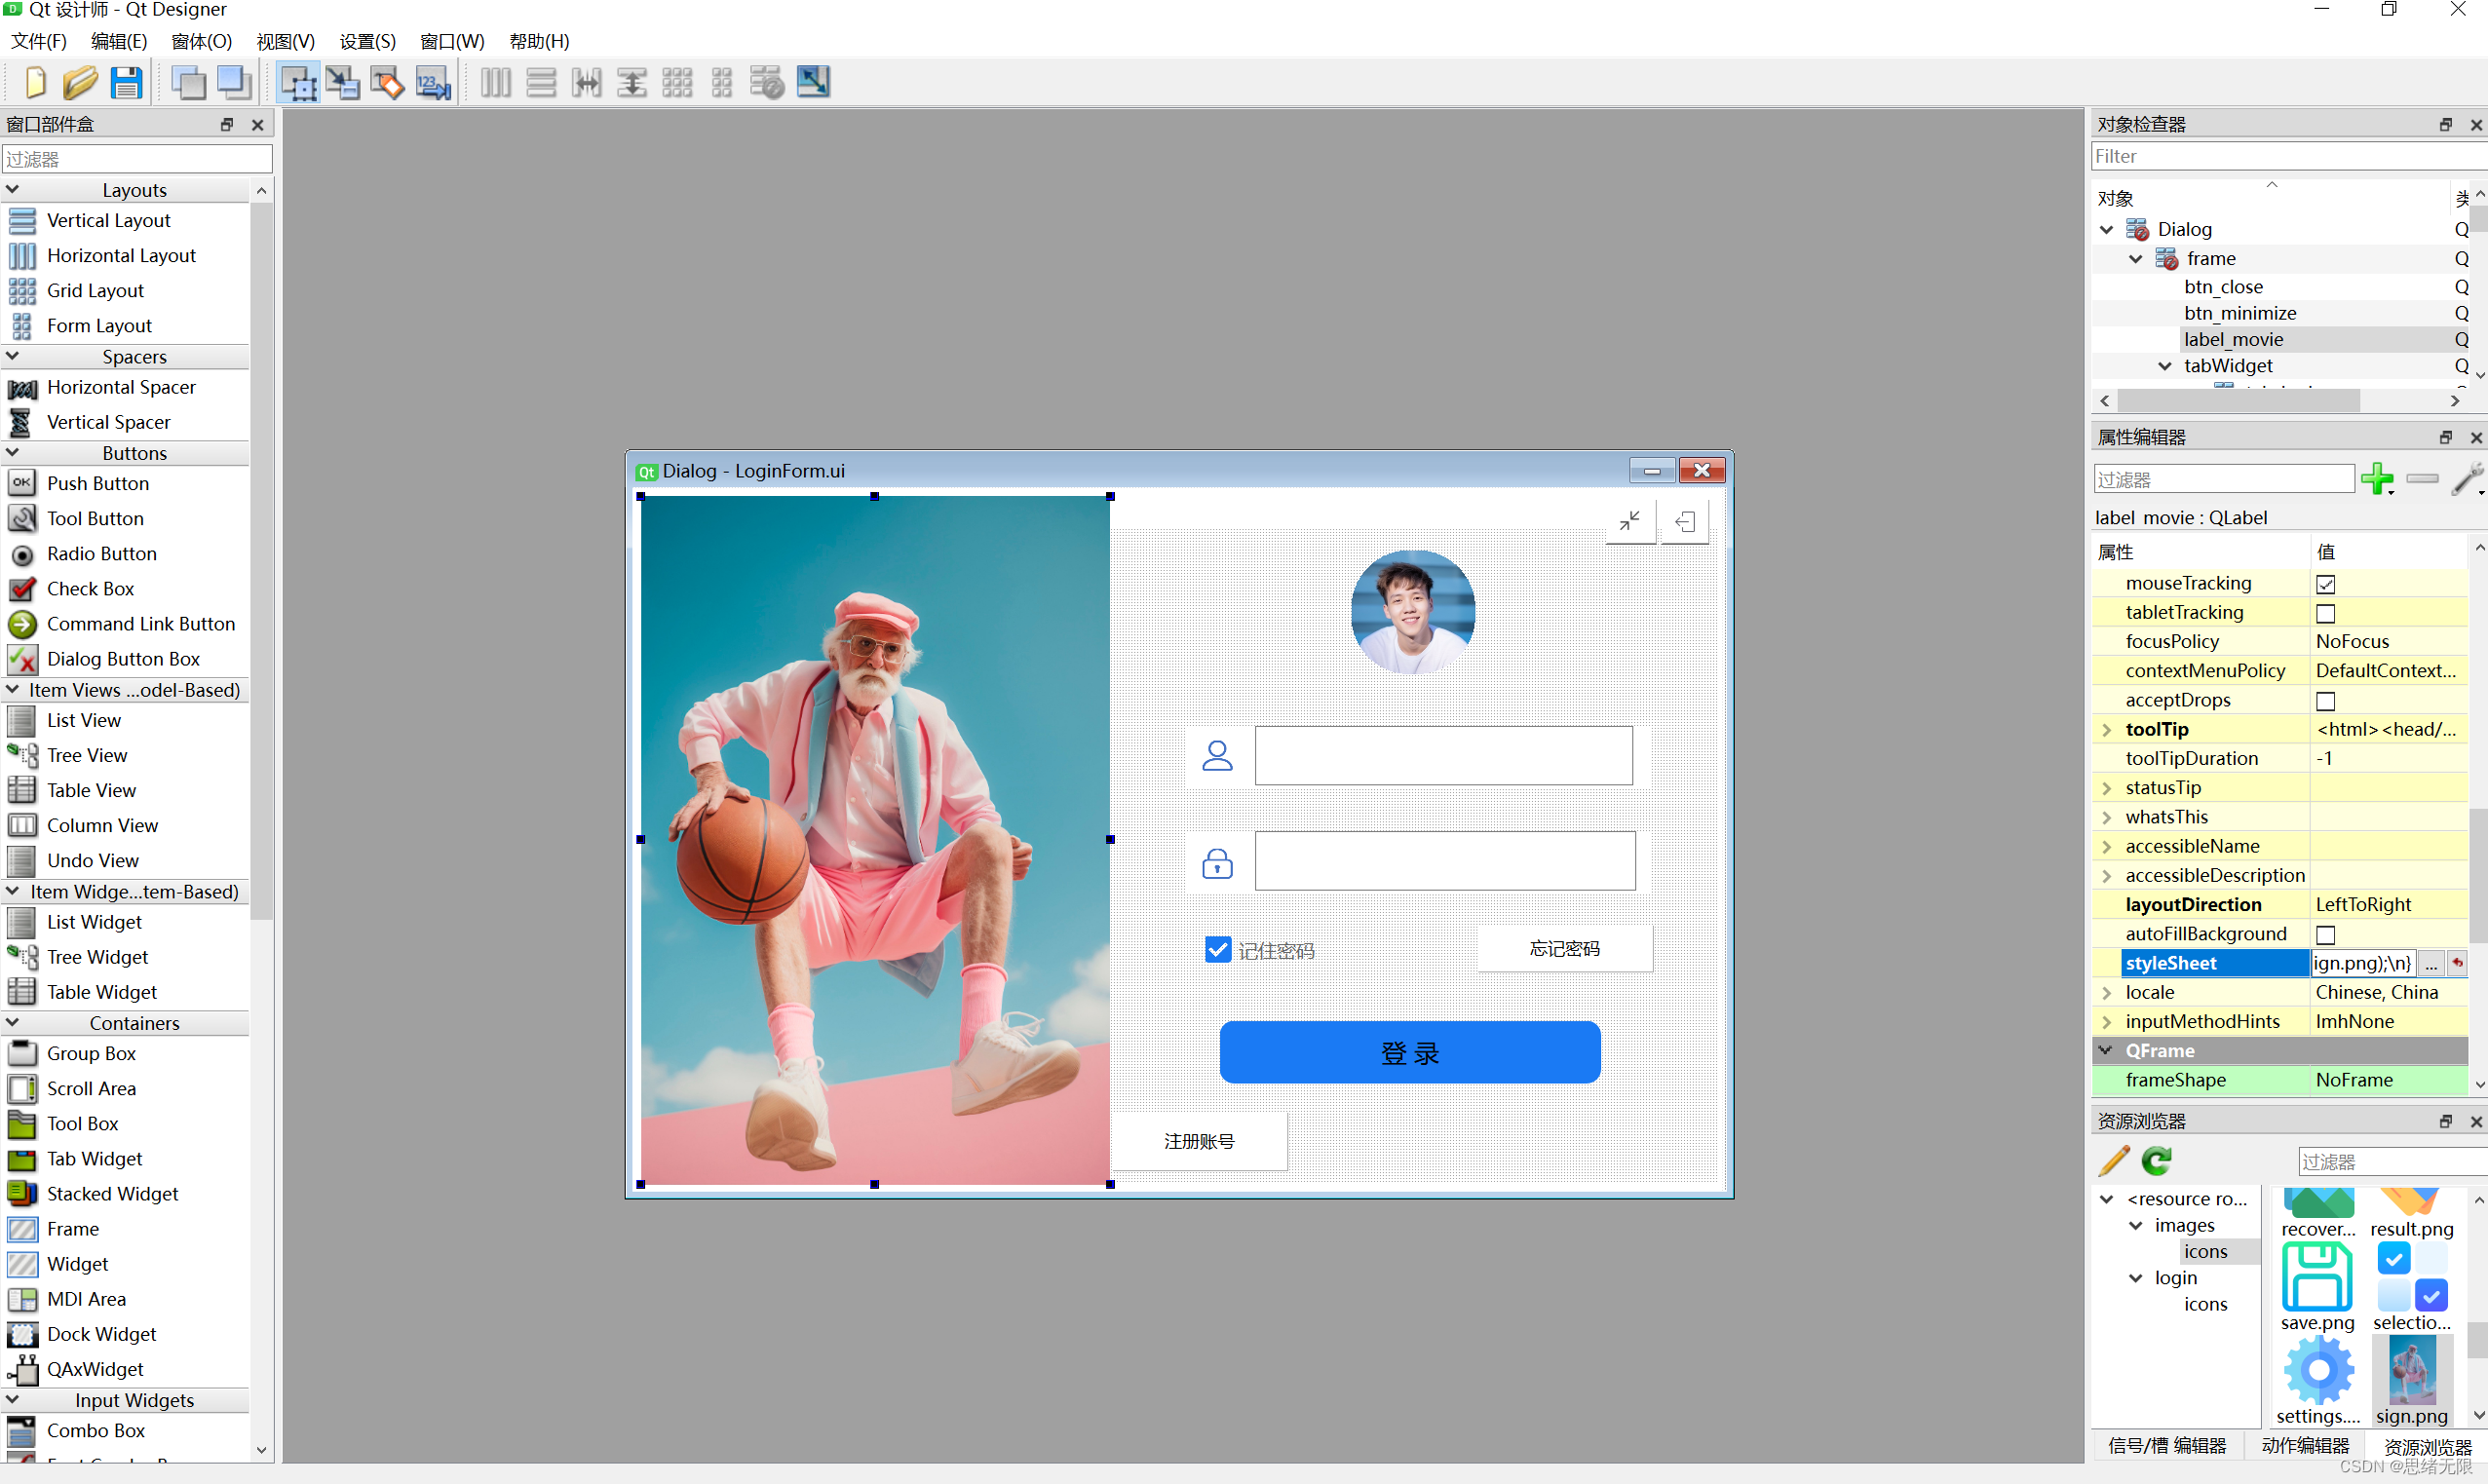Click the Save form toolbar icon
This screenshot has height=1484, width=2488.
(x=126, y=82)
